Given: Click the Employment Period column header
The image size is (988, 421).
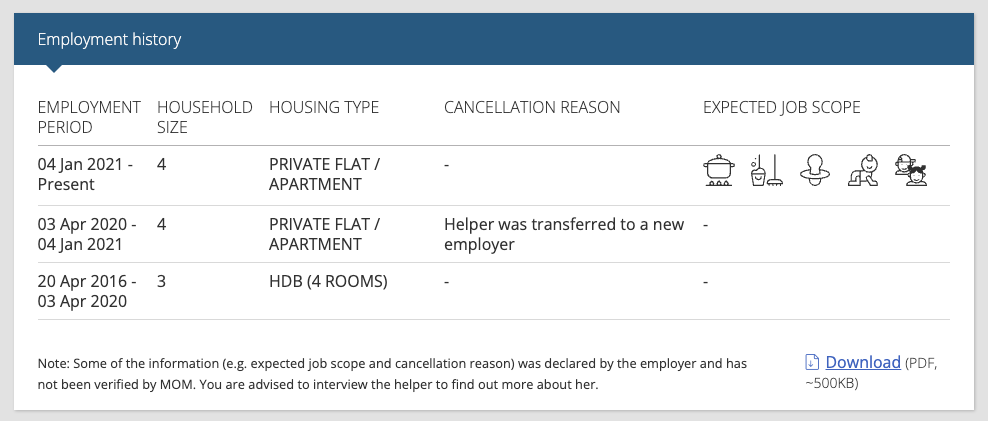Looking at the screenshot, I should (89, 117).
